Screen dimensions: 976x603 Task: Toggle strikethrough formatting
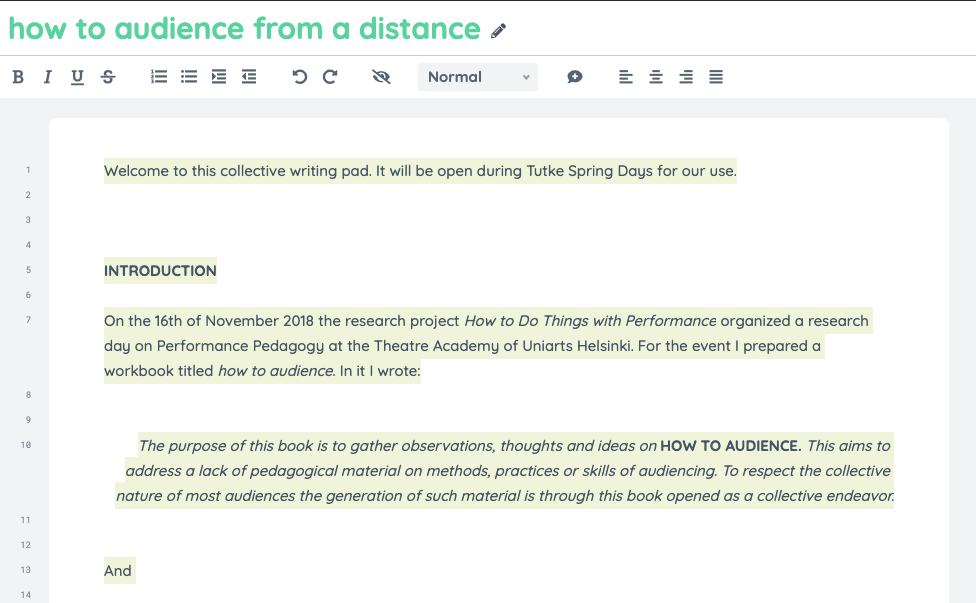(x=108, y=77)
